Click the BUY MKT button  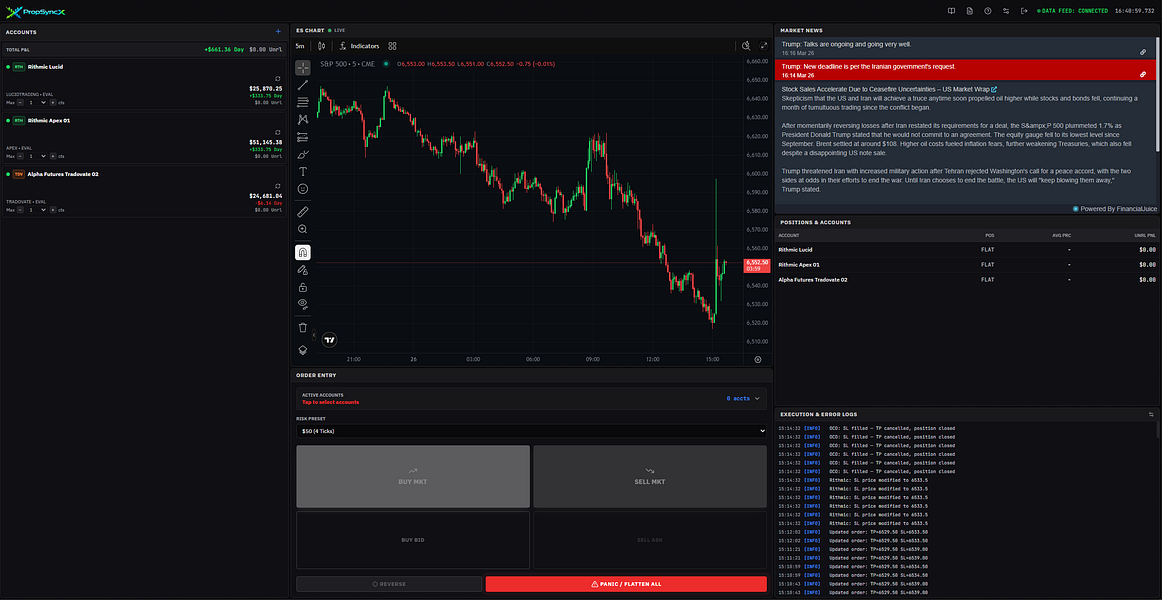(413, 476)
